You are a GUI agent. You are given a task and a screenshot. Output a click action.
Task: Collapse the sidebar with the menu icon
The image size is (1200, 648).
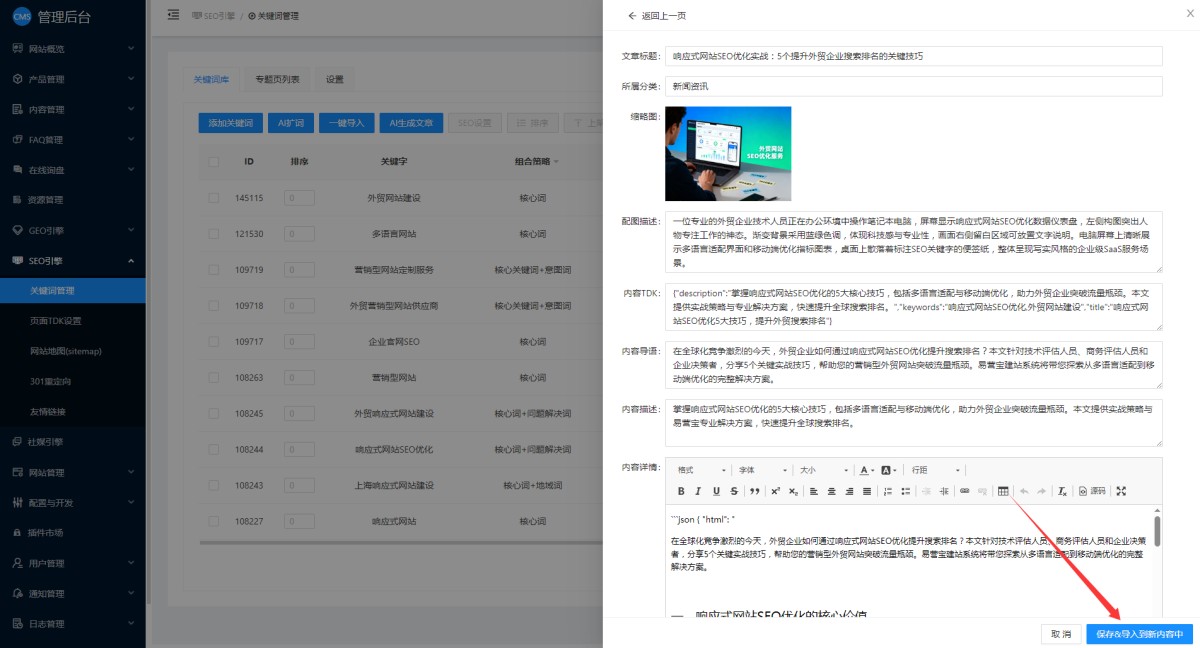pyautogui.click(x=174, y=15)
